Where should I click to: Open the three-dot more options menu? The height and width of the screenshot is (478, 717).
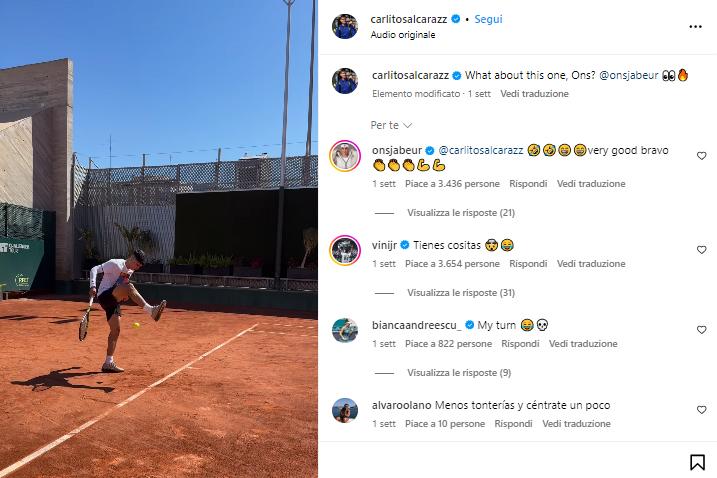[x=695, y=27]
